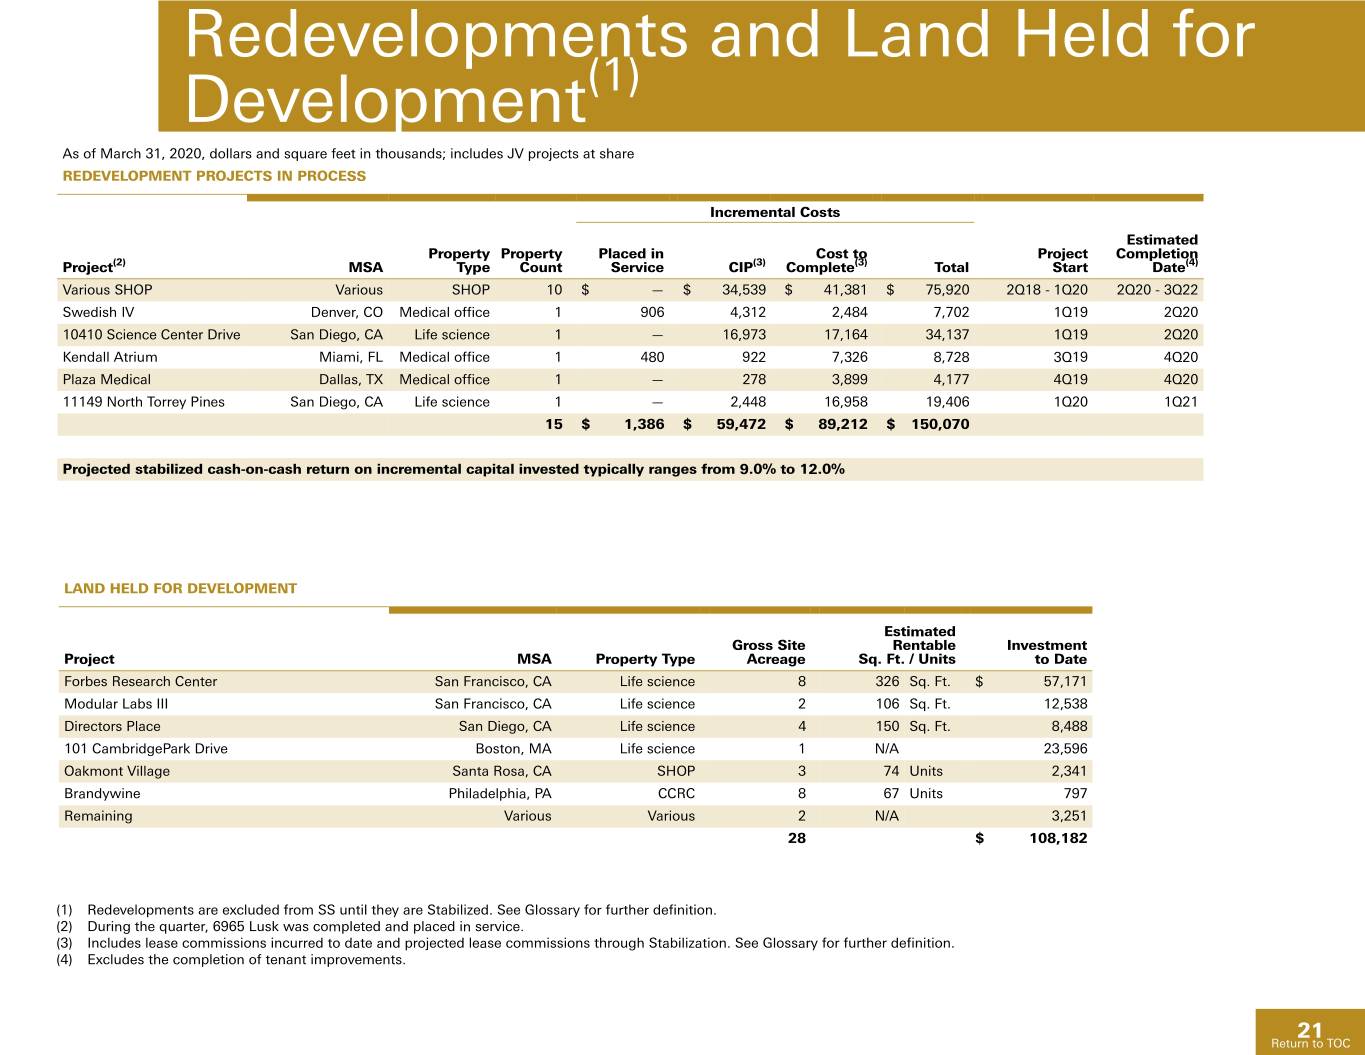Screen dimensions: 1365x1055
Task: Click the Land Held for Development heading
Action: pos(180,589)
